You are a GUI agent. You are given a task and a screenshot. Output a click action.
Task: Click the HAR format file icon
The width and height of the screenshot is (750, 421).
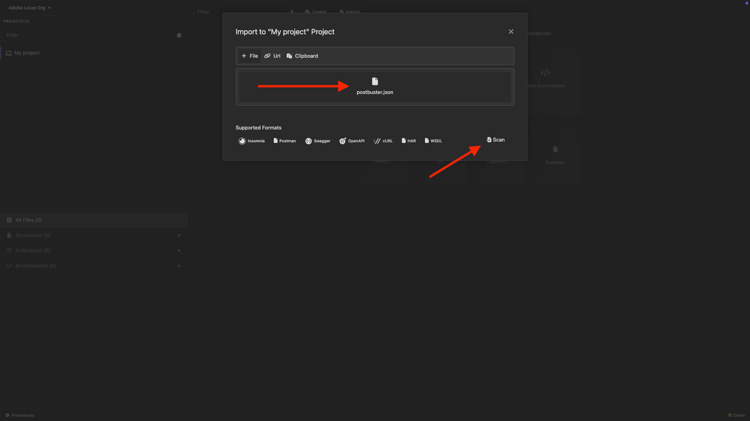(x=404, y=141)
